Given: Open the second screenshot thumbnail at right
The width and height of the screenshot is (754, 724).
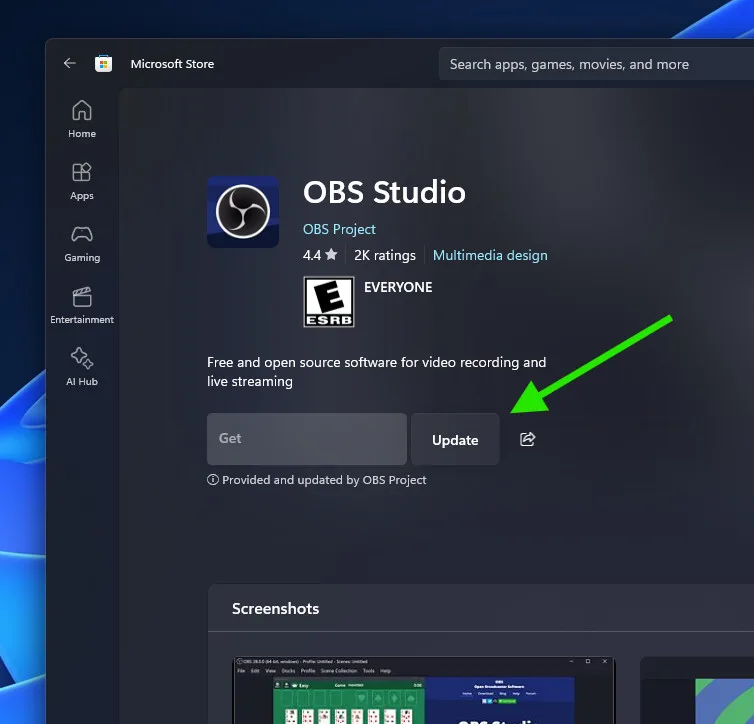Looking at the screenshot, I should point(697,690).
